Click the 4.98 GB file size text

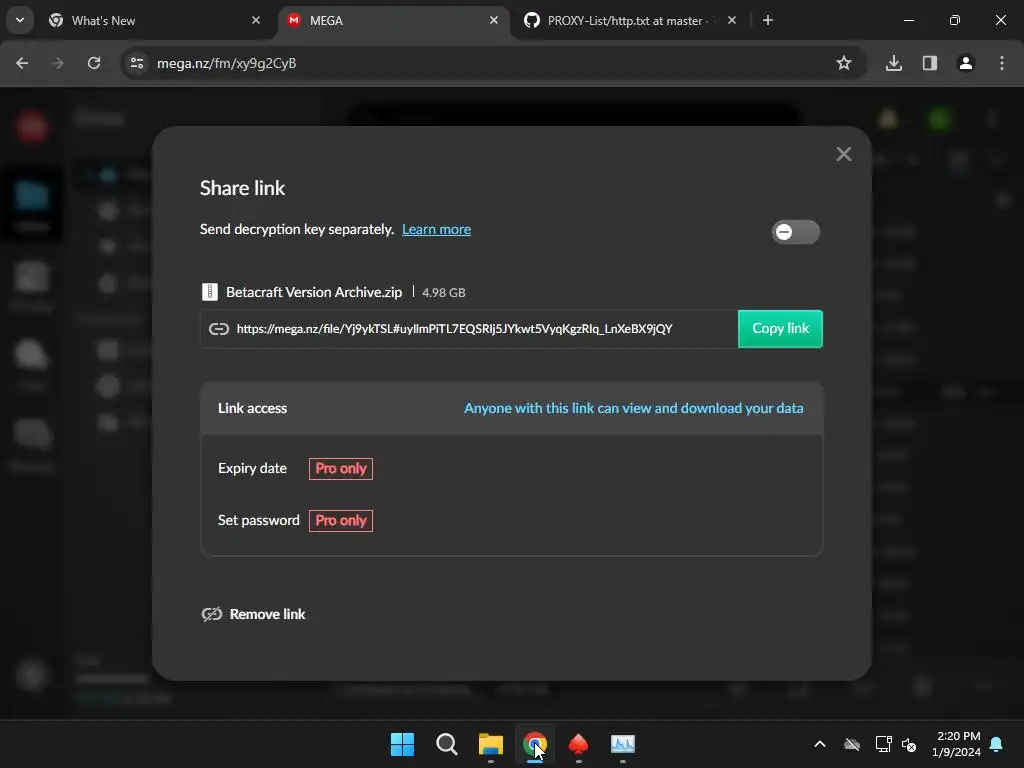(443, 293)
